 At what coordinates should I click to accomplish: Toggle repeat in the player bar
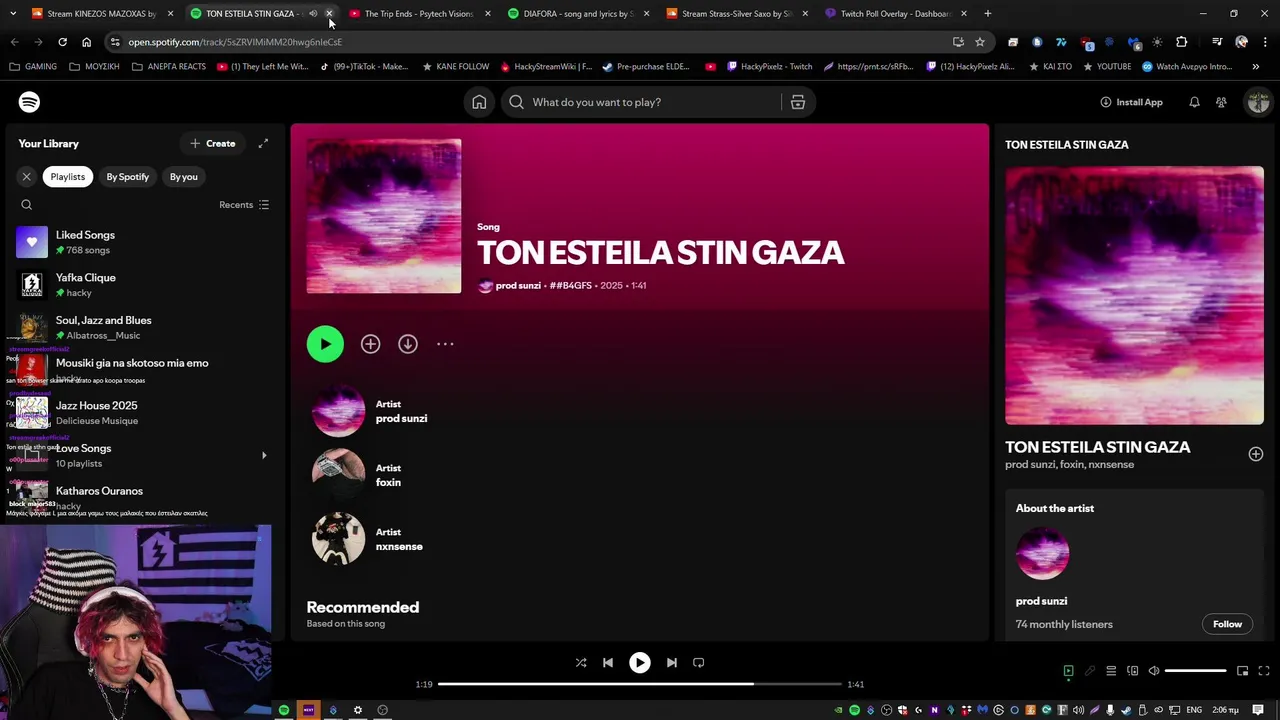click(x=699, y=662)
